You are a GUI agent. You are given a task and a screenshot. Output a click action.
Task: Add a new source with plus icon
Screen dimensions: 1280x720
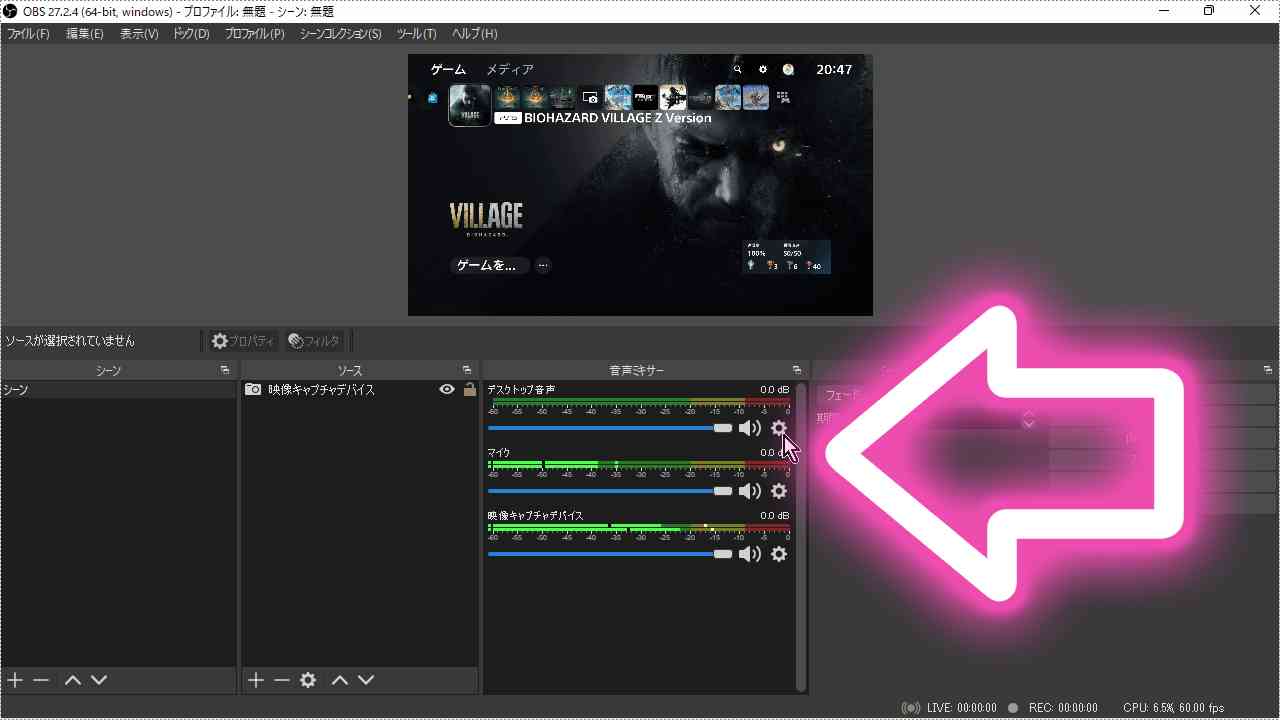(x=256, y=680)
